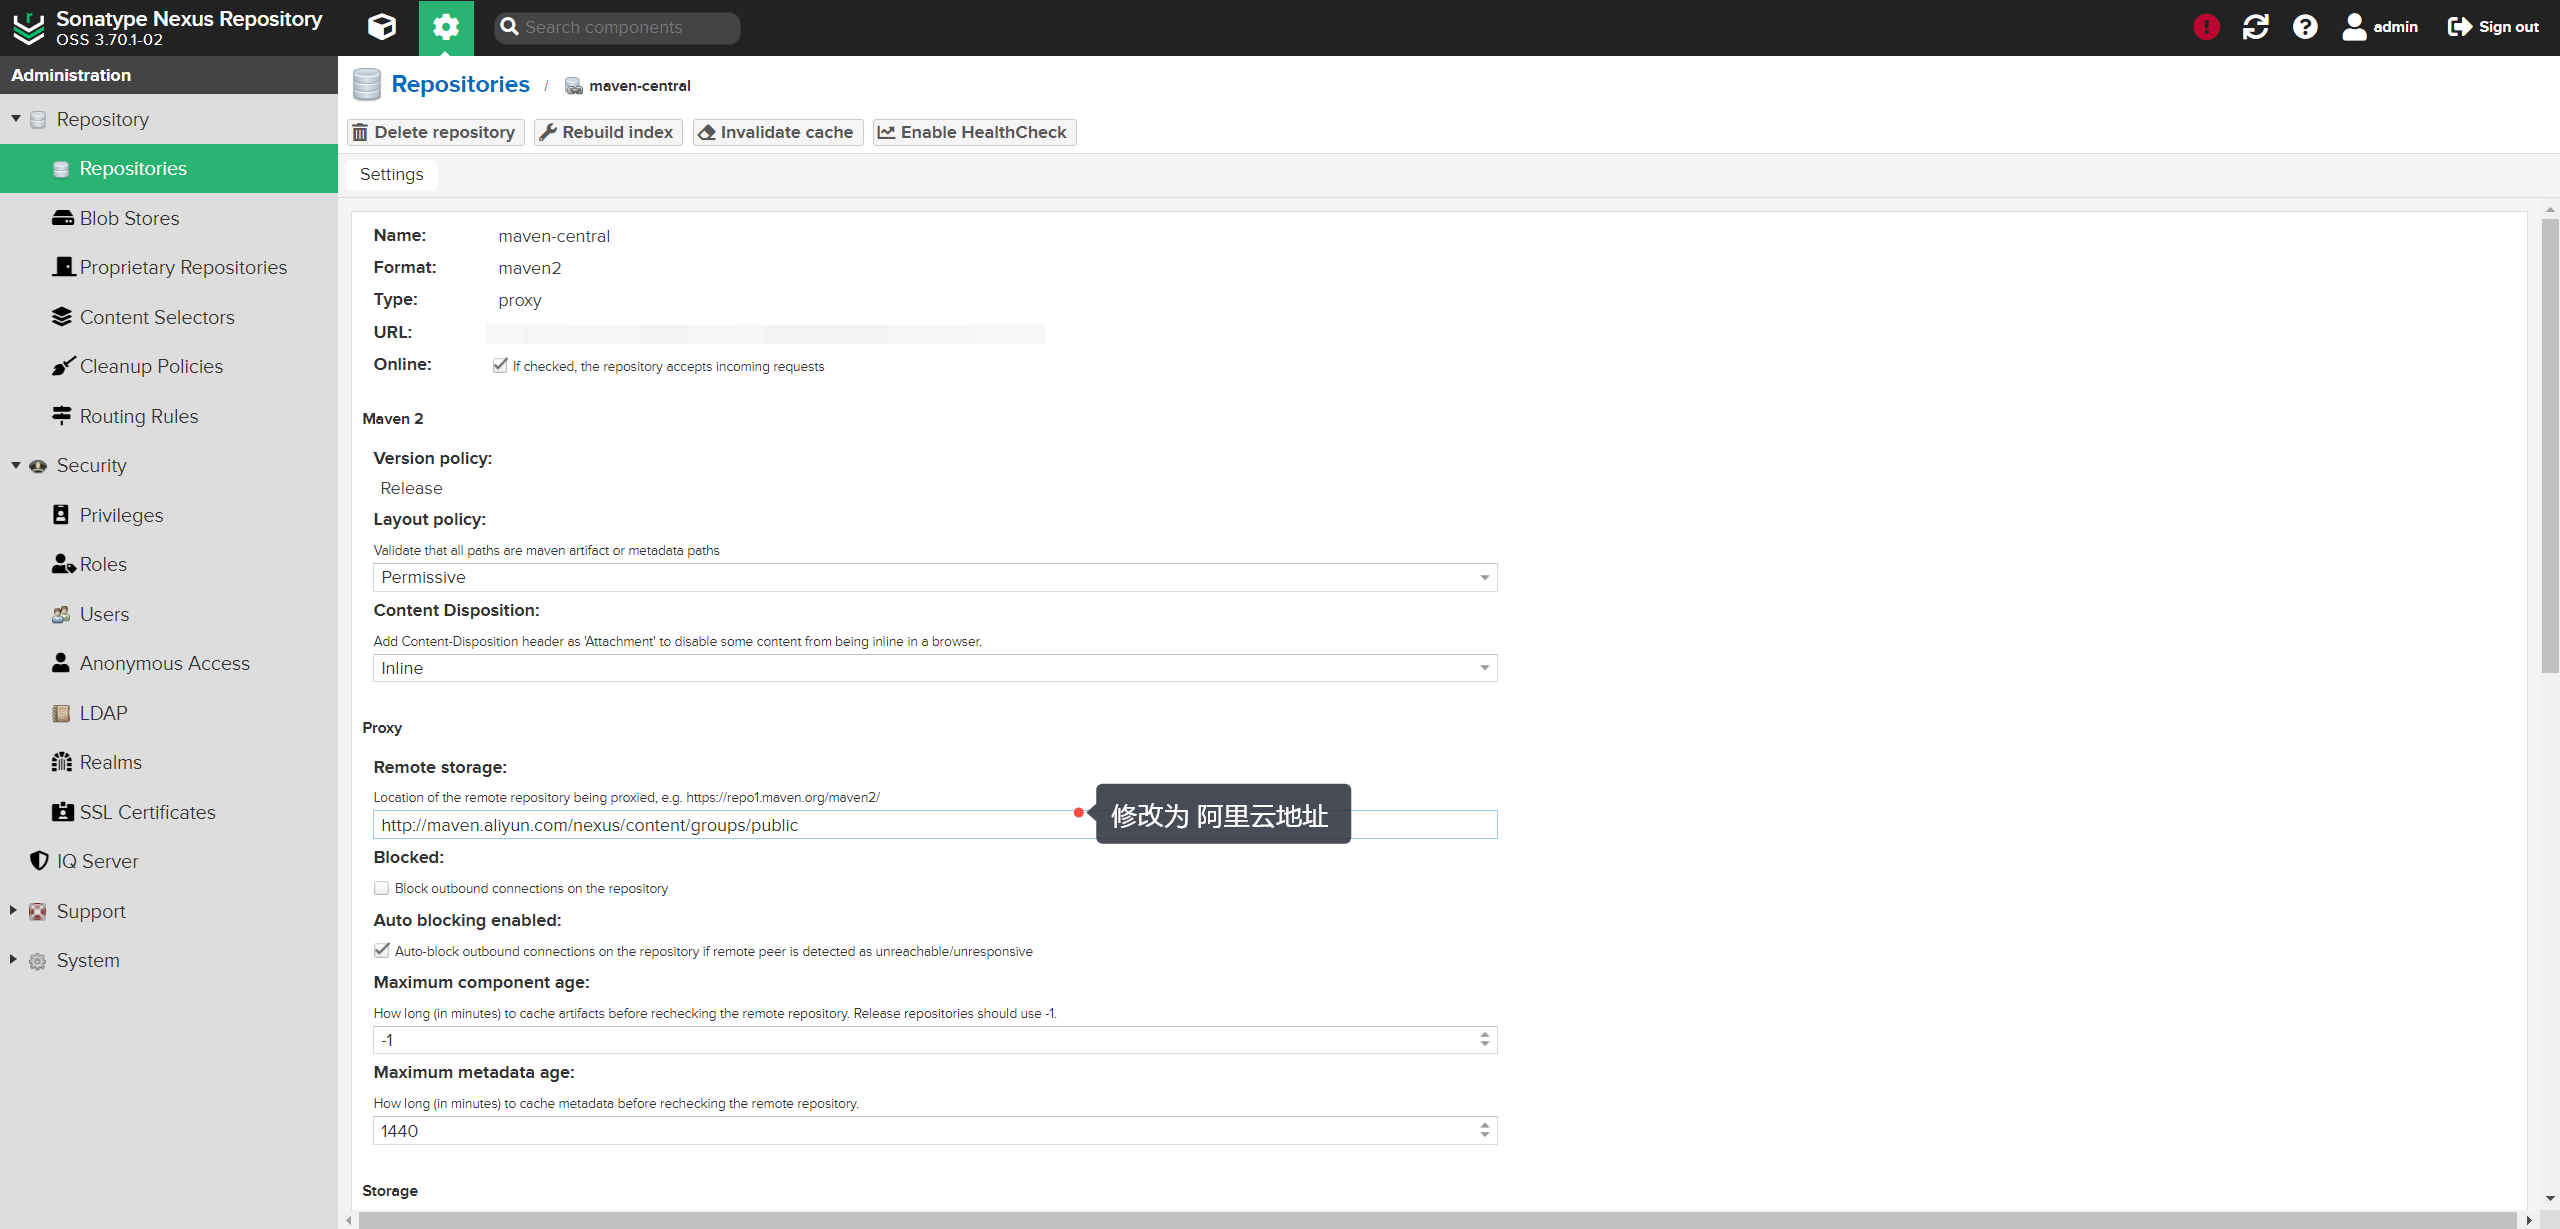The image size is (2560, 1229).
Task: Collapse the Repository tree section
Action: click(x=15, y=119)
